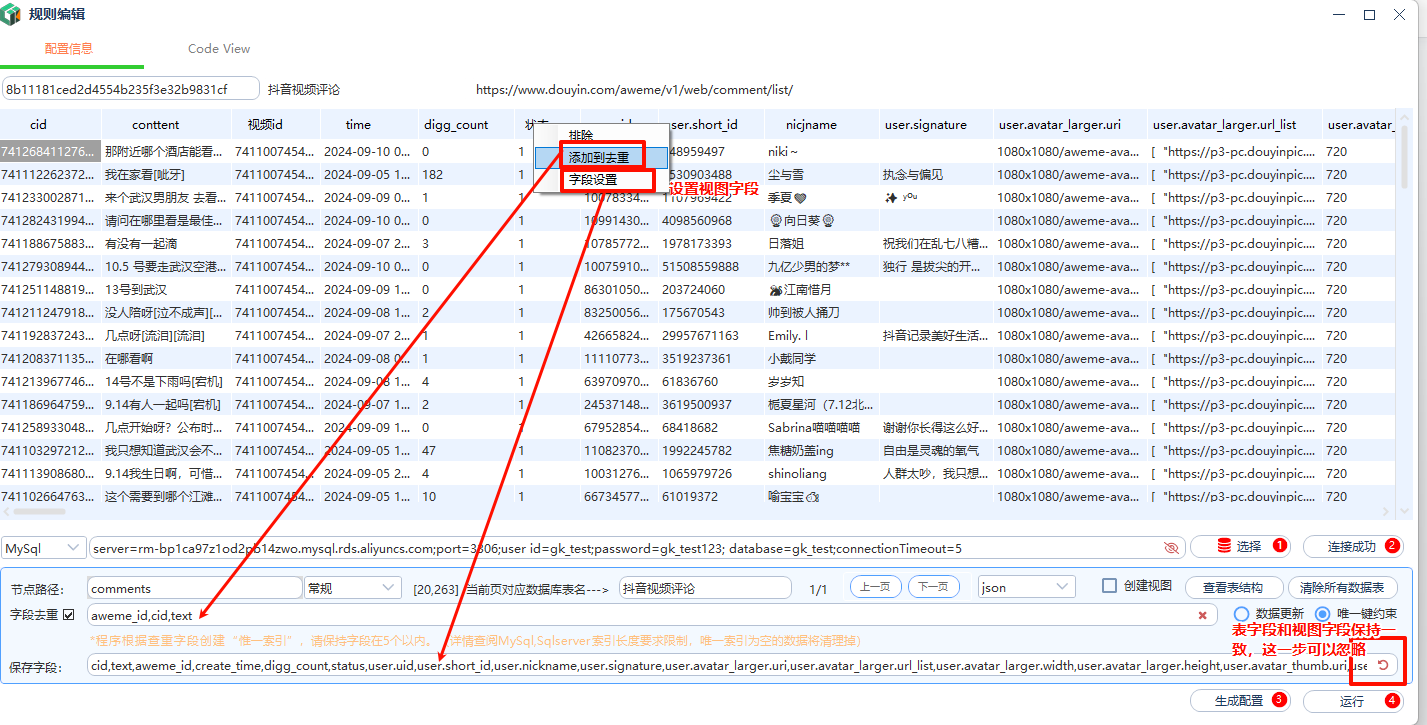Click the 选择 database button
Screen dimensions: 1427x725
1239,547
